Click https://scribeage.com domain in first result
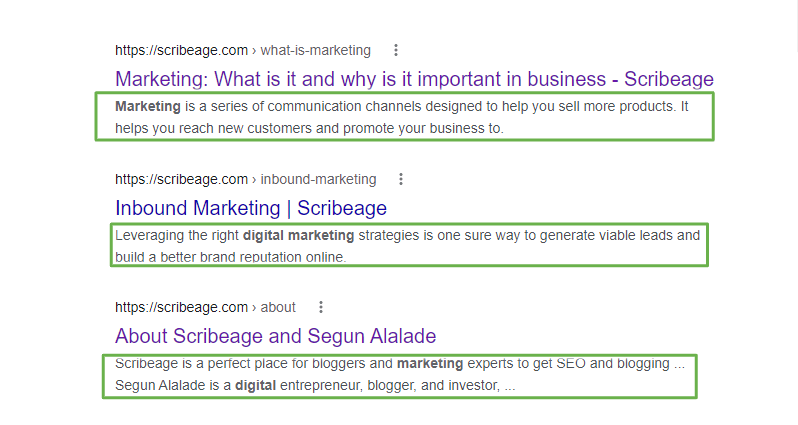Screen dimensions: 798x425 pos(181,50)
